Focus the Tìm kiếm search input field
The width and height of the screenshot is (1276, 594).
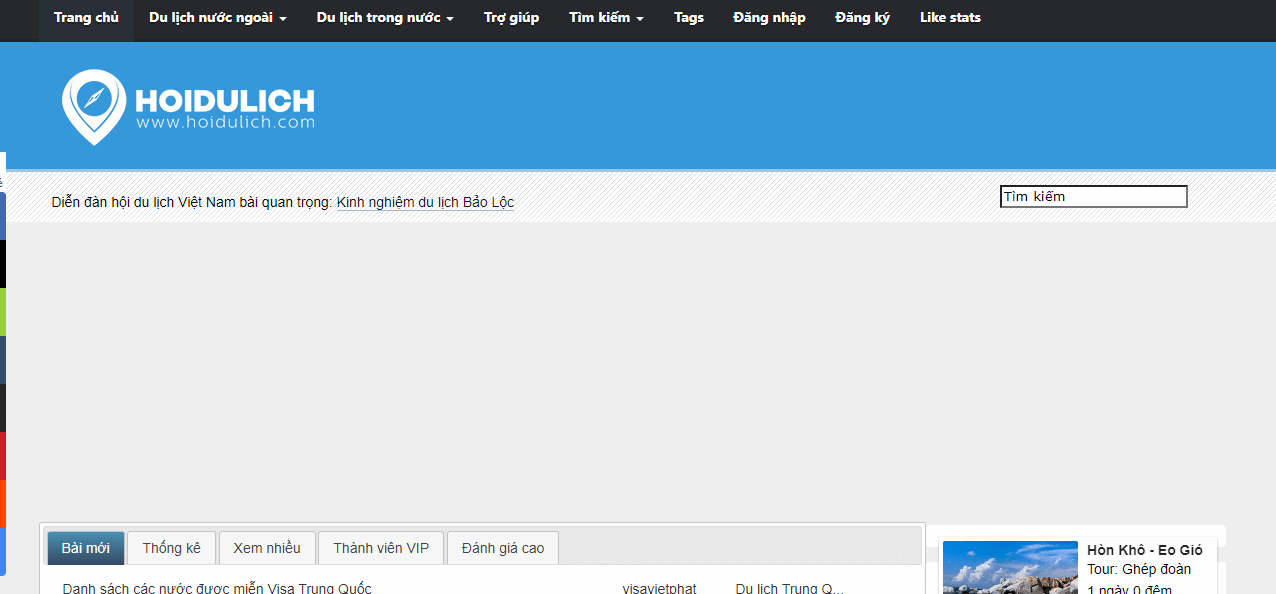pos(1093,197)
